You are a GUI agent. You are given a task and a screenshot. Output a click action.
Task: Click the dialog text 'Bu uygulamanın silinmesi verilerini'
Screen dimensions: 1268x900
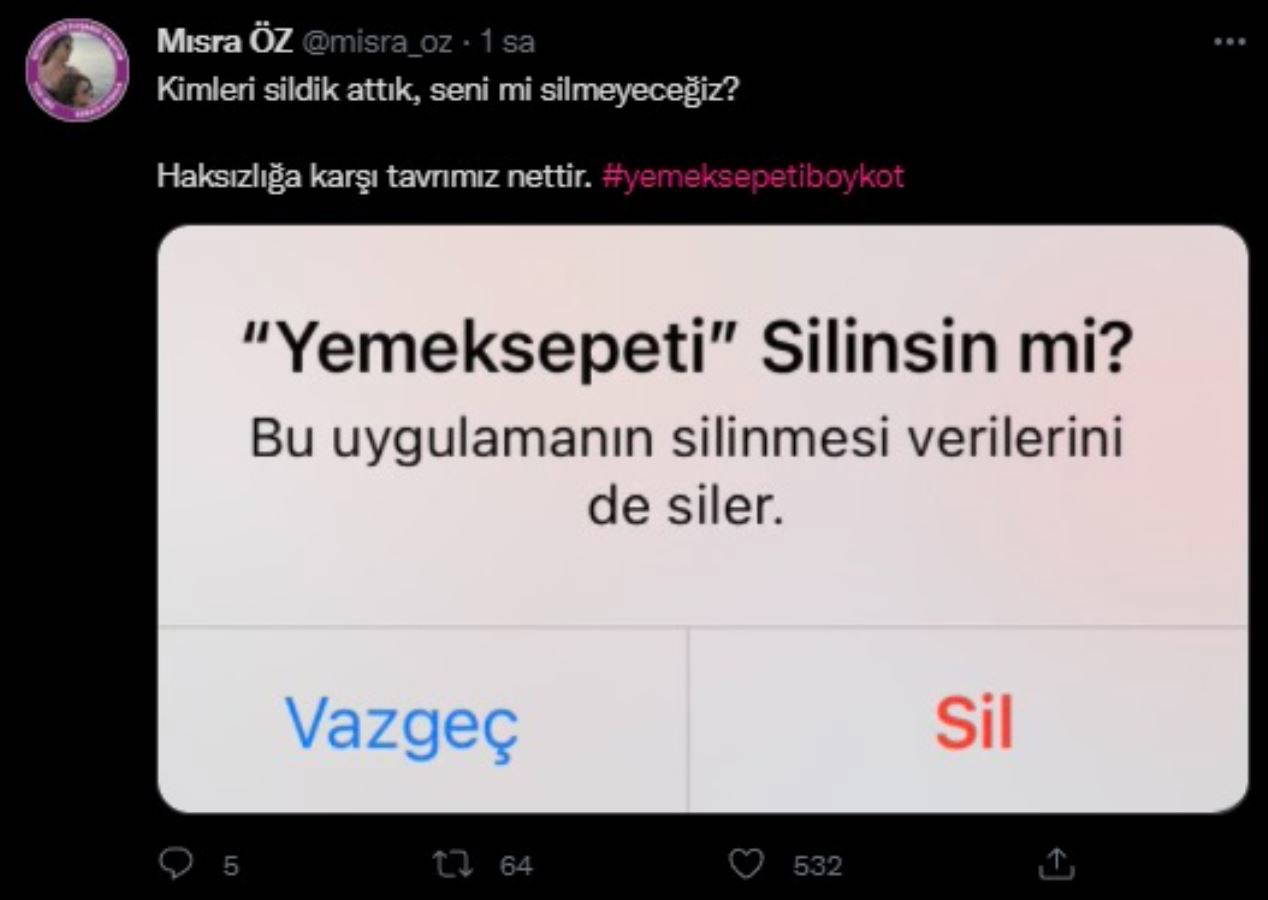(x=686, y=443)
